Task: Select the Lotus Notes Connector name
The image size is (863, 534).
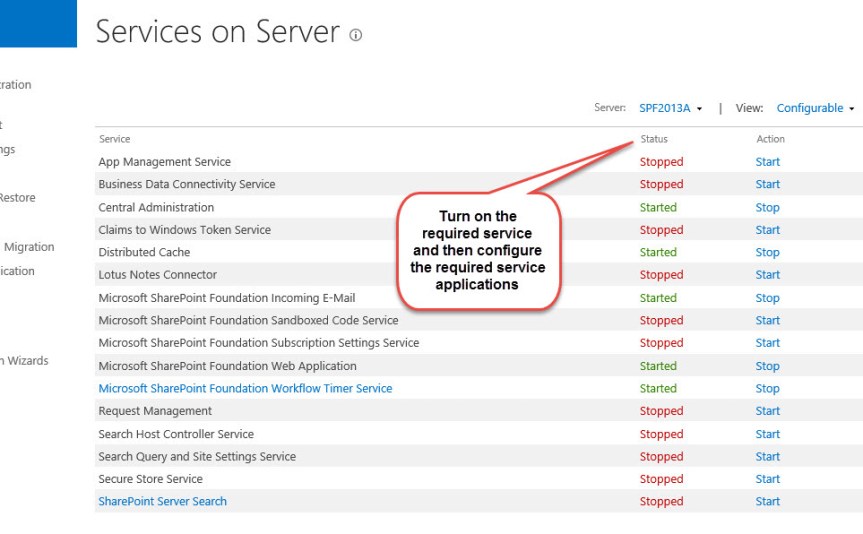Action: [x=157, y=275]
